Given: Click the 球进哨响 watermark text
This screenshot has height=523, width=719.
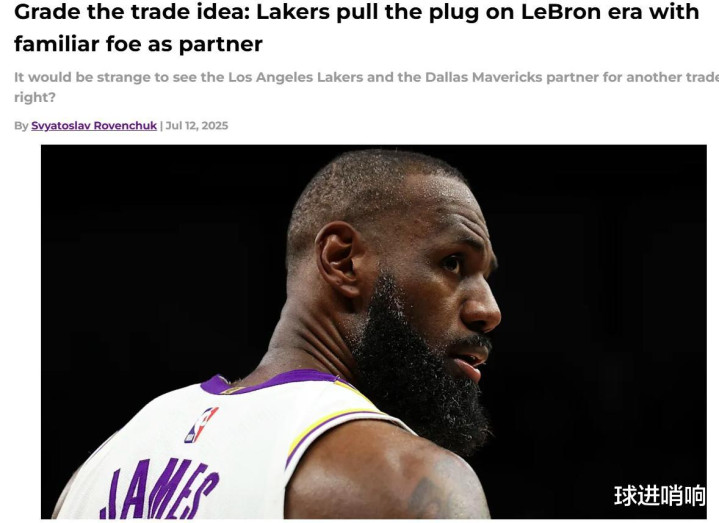Looking at the screenshot, I should pos(659,495).
